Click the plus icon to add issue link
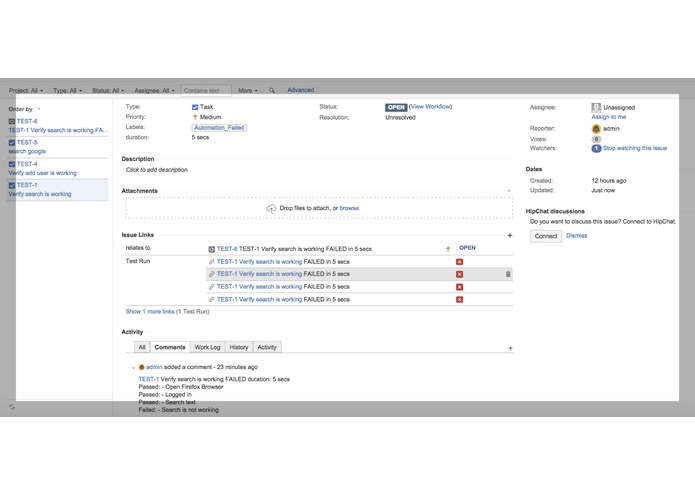 click(510, 235)
